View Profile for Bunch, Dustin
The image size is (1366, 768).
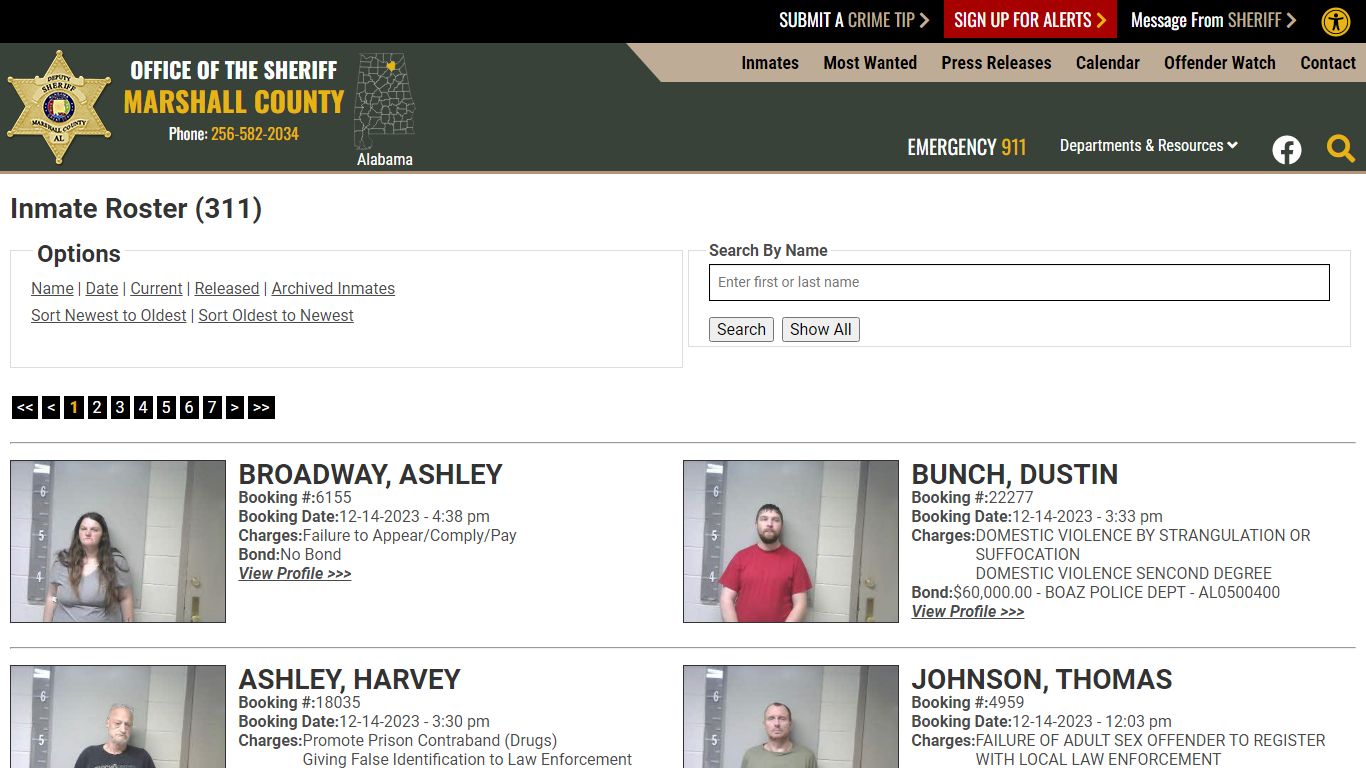click(x=968, y=611)
